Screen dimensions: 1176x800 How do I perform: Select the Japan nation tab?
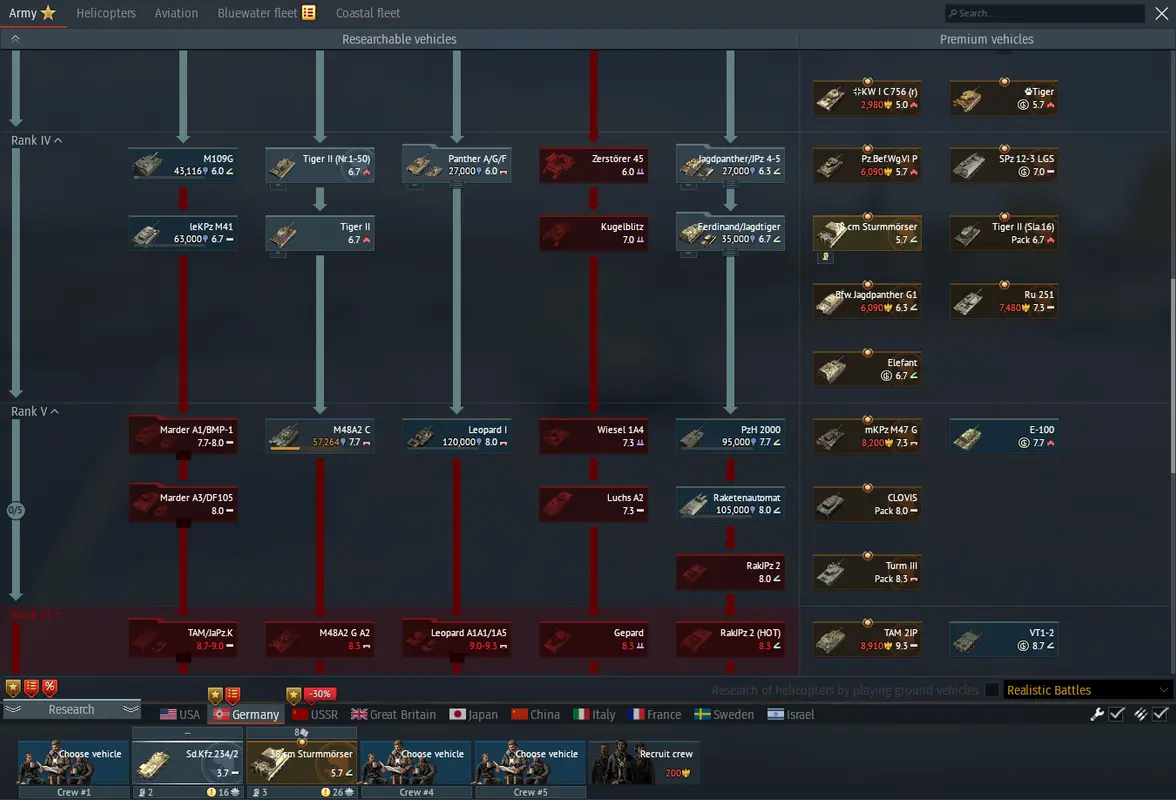click(x=473, y=715)
